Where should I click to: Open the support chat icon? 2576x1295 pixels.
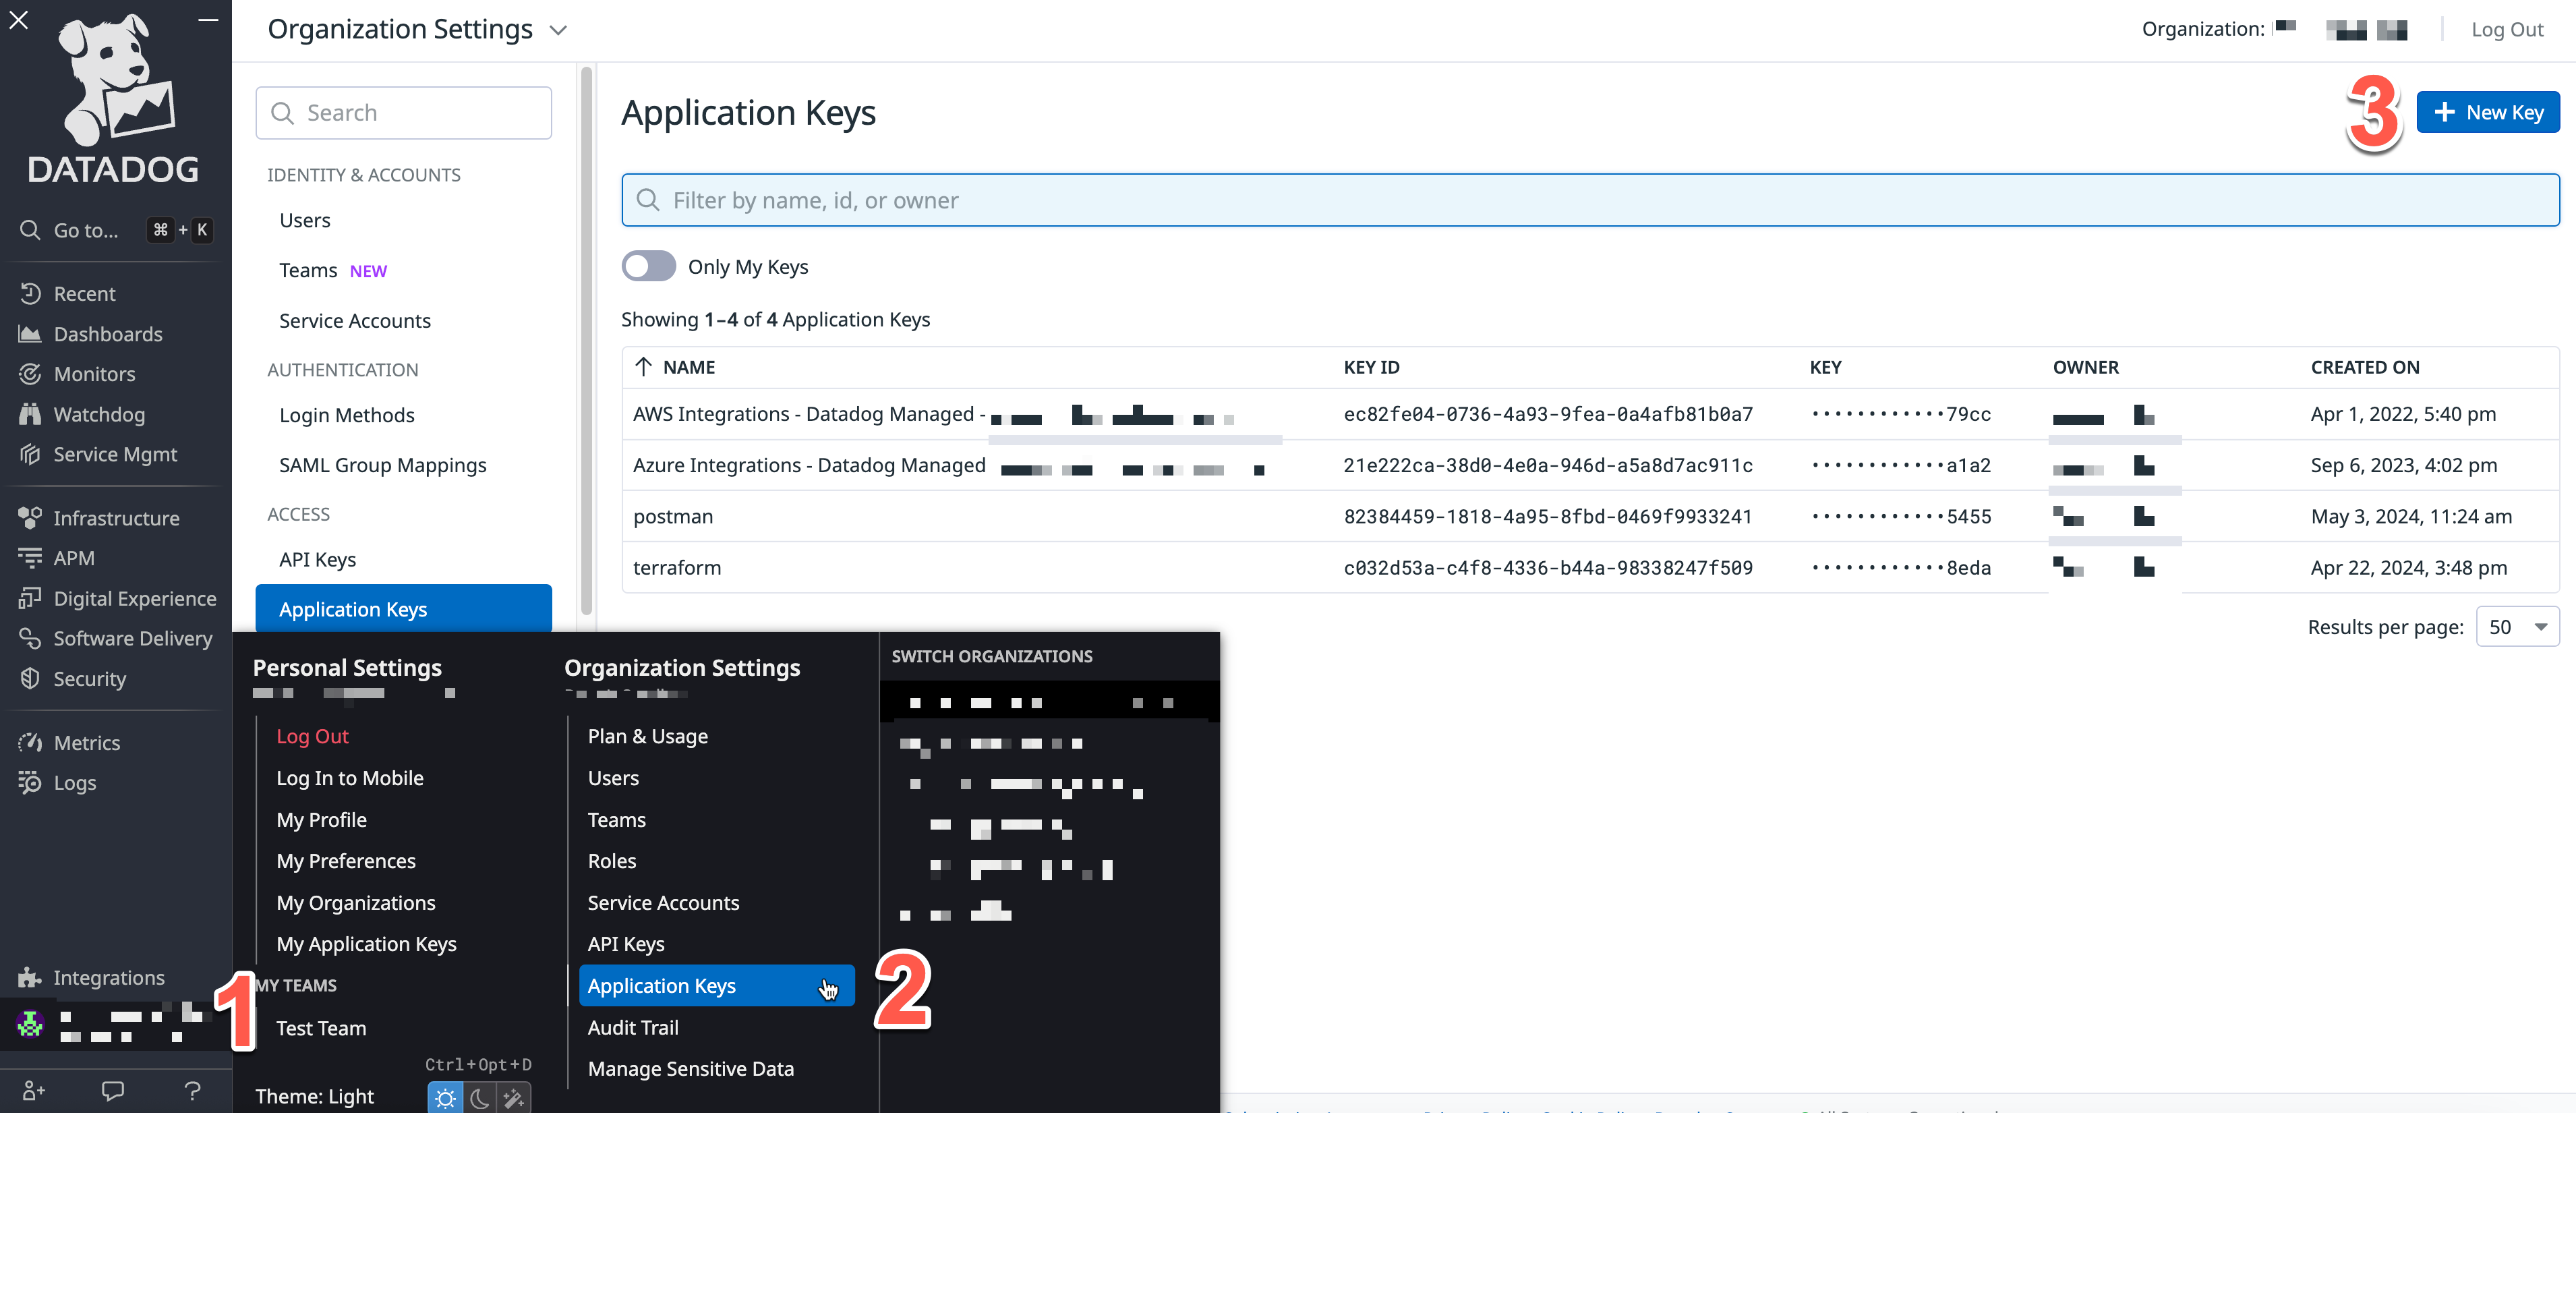point(113,1090)
